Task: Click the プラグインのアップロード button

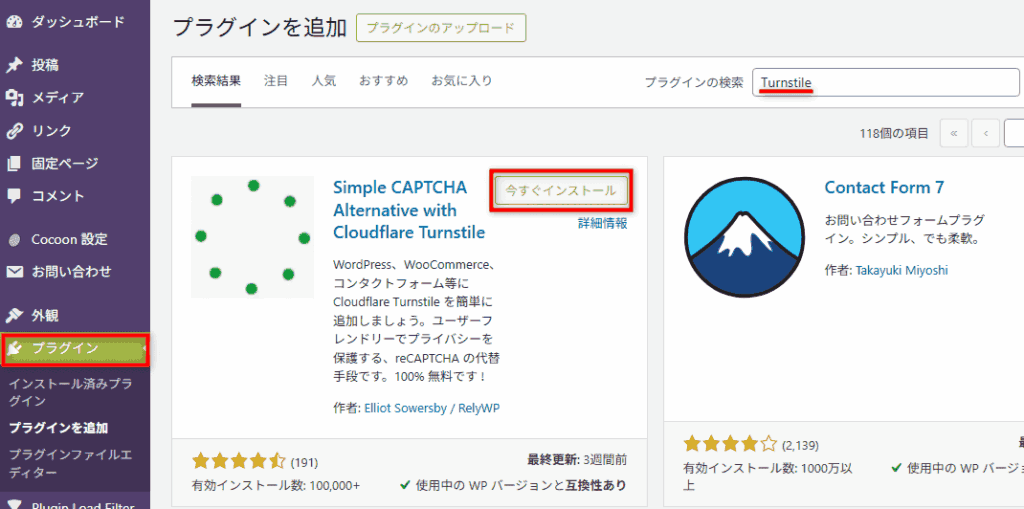Action: point(440,28)
